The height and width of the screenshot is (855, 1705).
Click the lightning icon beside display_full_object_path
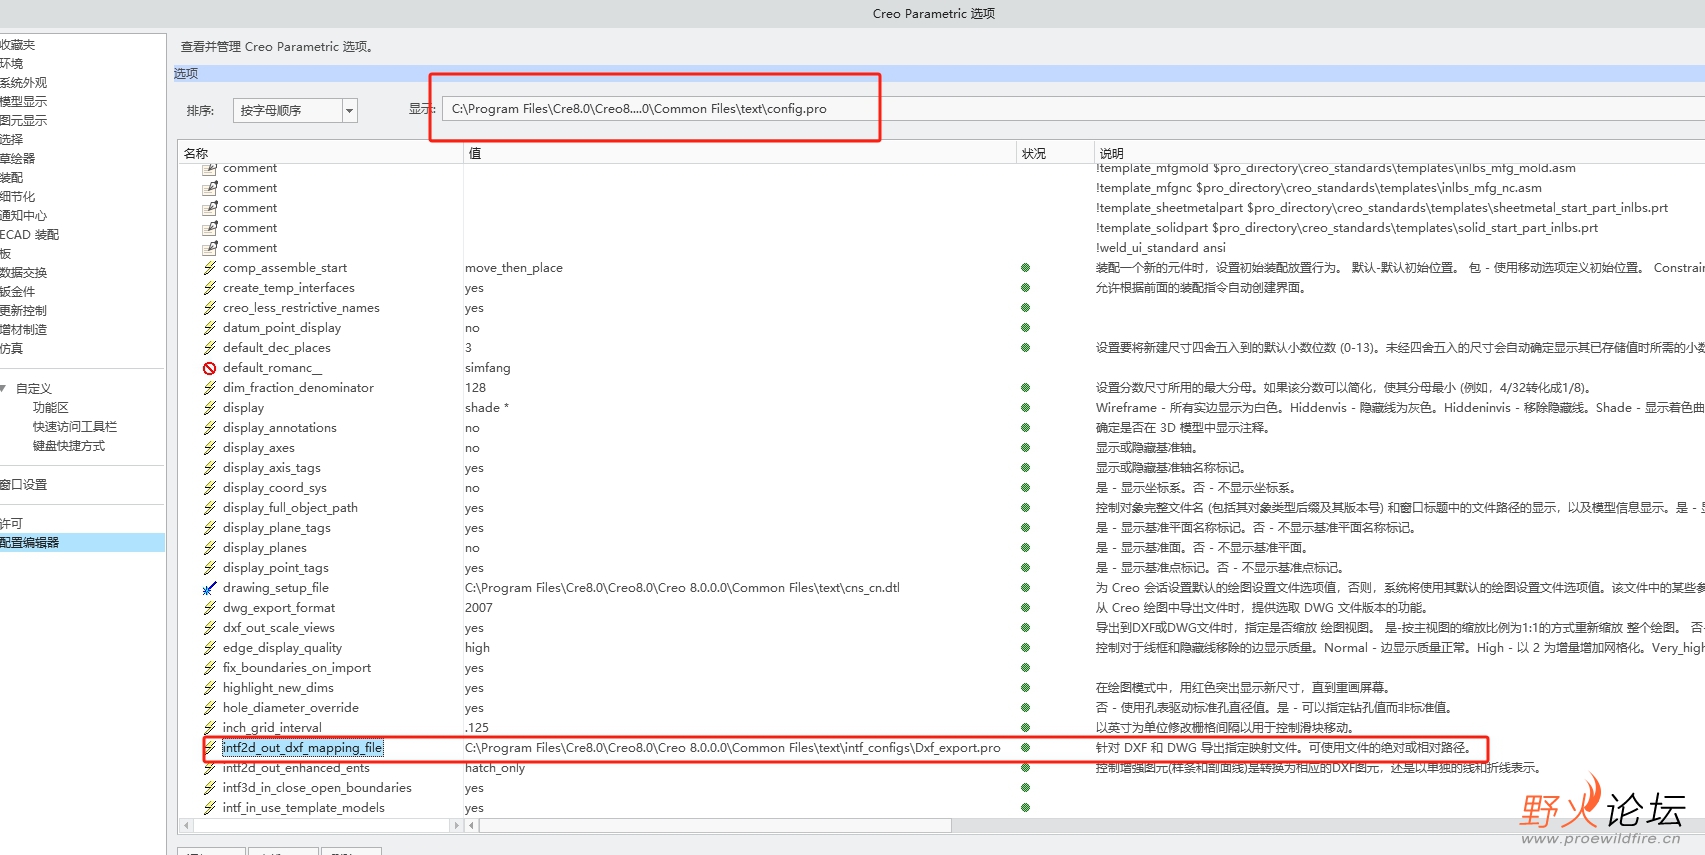point(210,508)
